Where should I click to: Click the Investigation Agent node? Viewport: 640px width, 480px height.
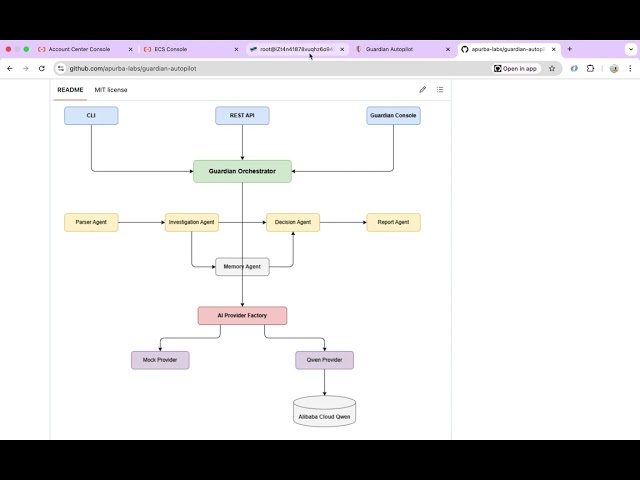[191, 222]
